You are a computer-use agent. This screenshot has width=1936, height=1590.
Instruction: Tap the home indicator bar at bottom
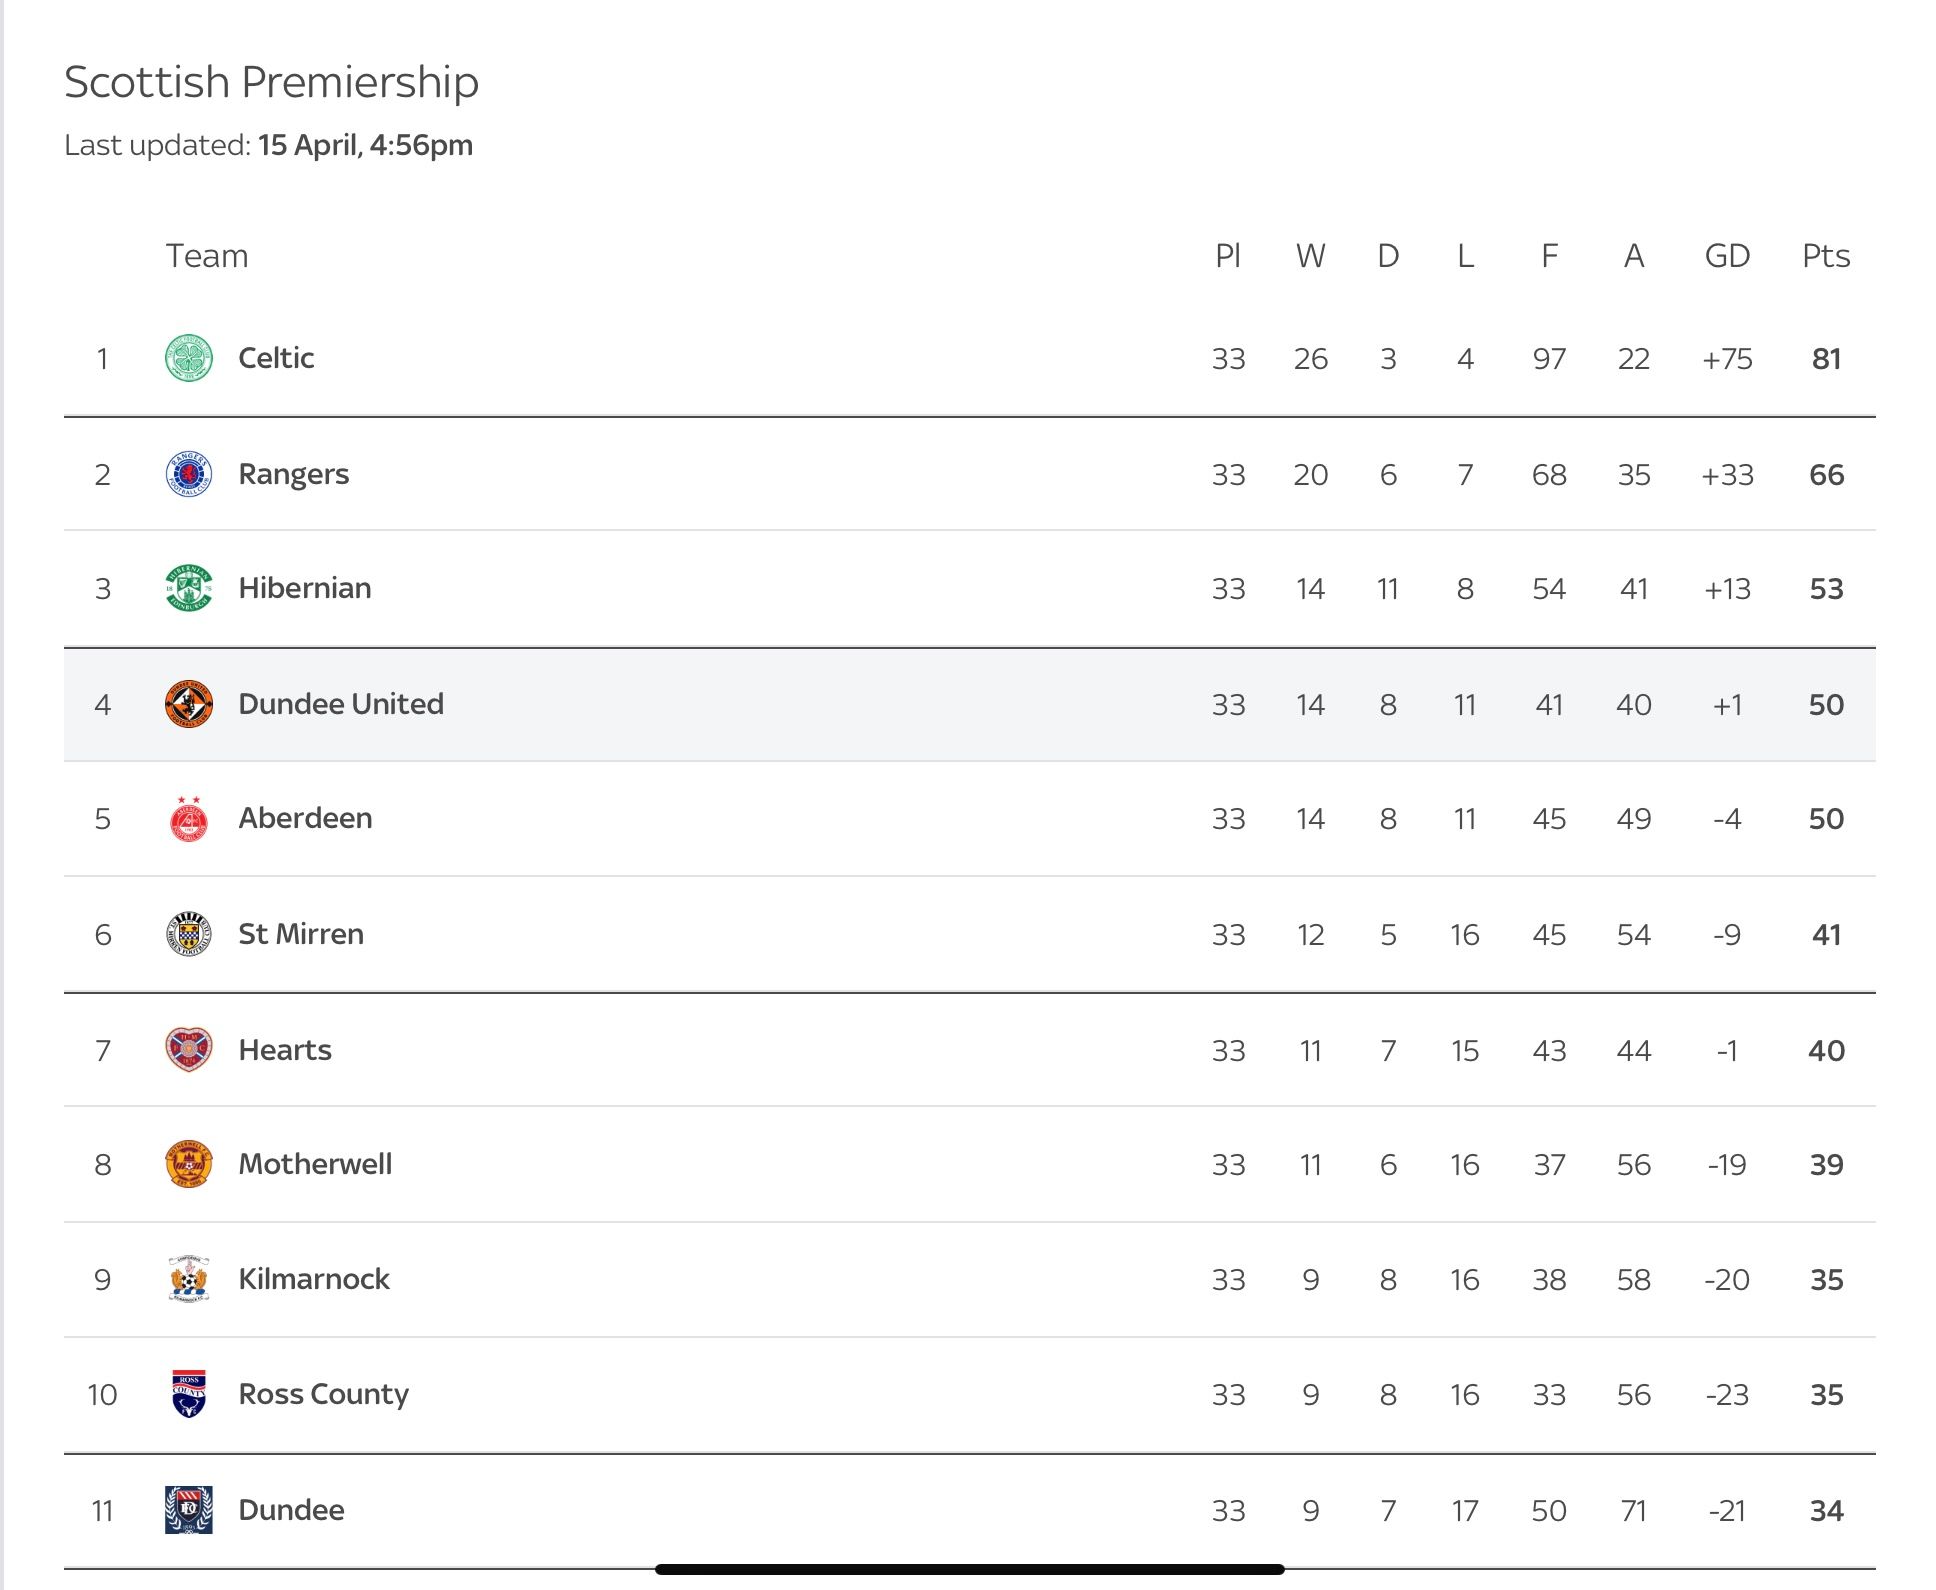[969, 1569]
